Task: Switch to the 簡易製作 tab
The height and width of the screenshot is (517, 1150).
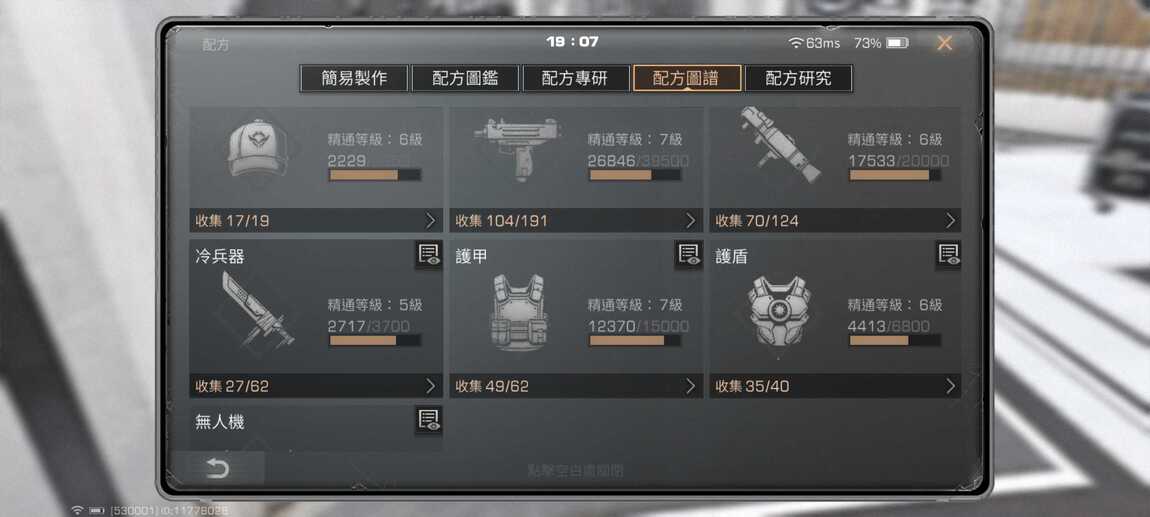Action: pyautogui.click(x=354, y=78)
